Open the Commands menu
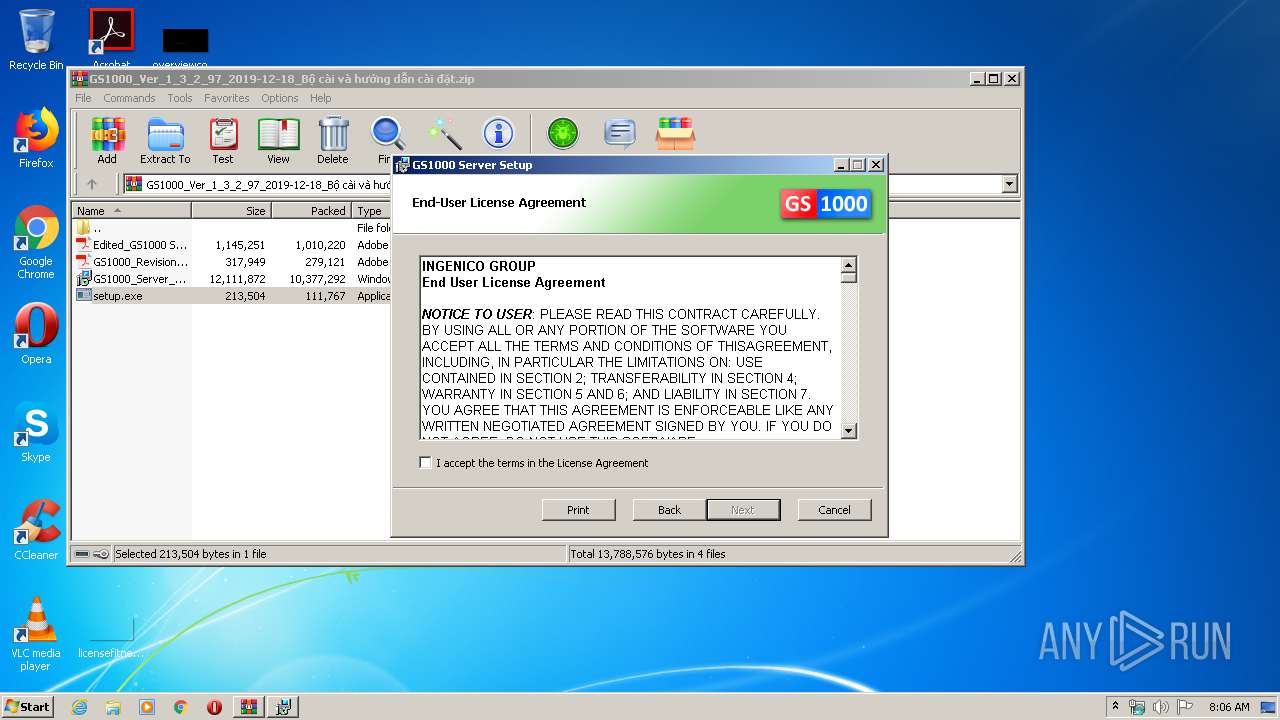 tap(129, 98)
